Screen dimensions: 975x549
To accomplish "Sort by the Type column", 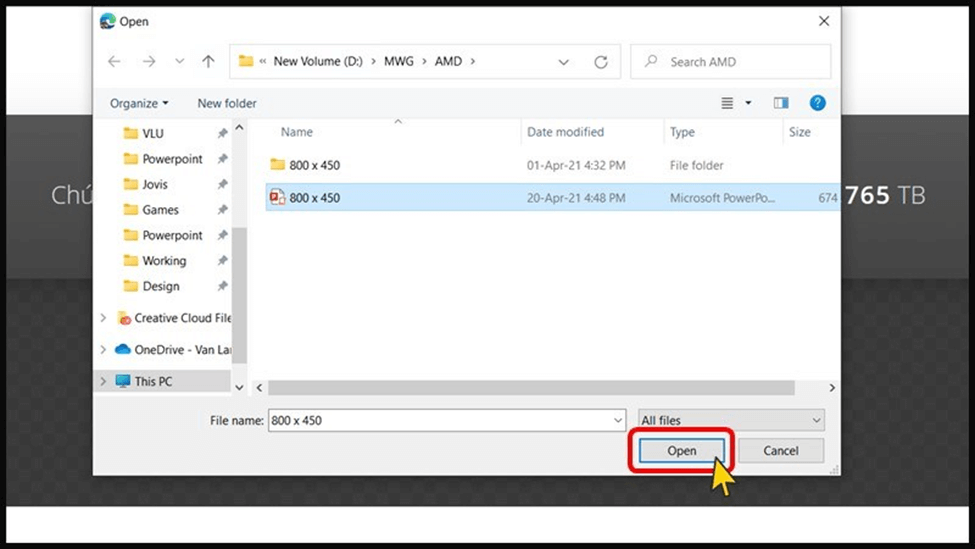I will [x=682, y=132].
